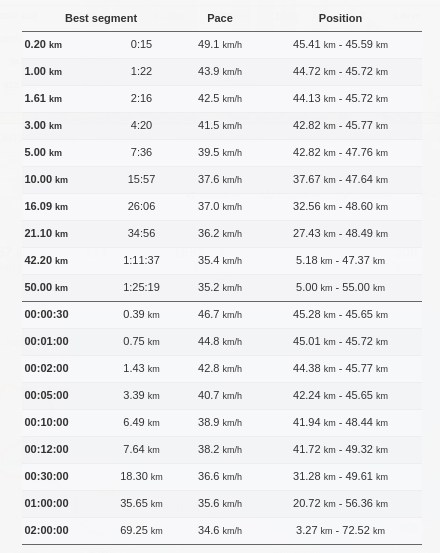
Task: Click the 00:30:00 distance 18.30 km
Action: [141, 476]
